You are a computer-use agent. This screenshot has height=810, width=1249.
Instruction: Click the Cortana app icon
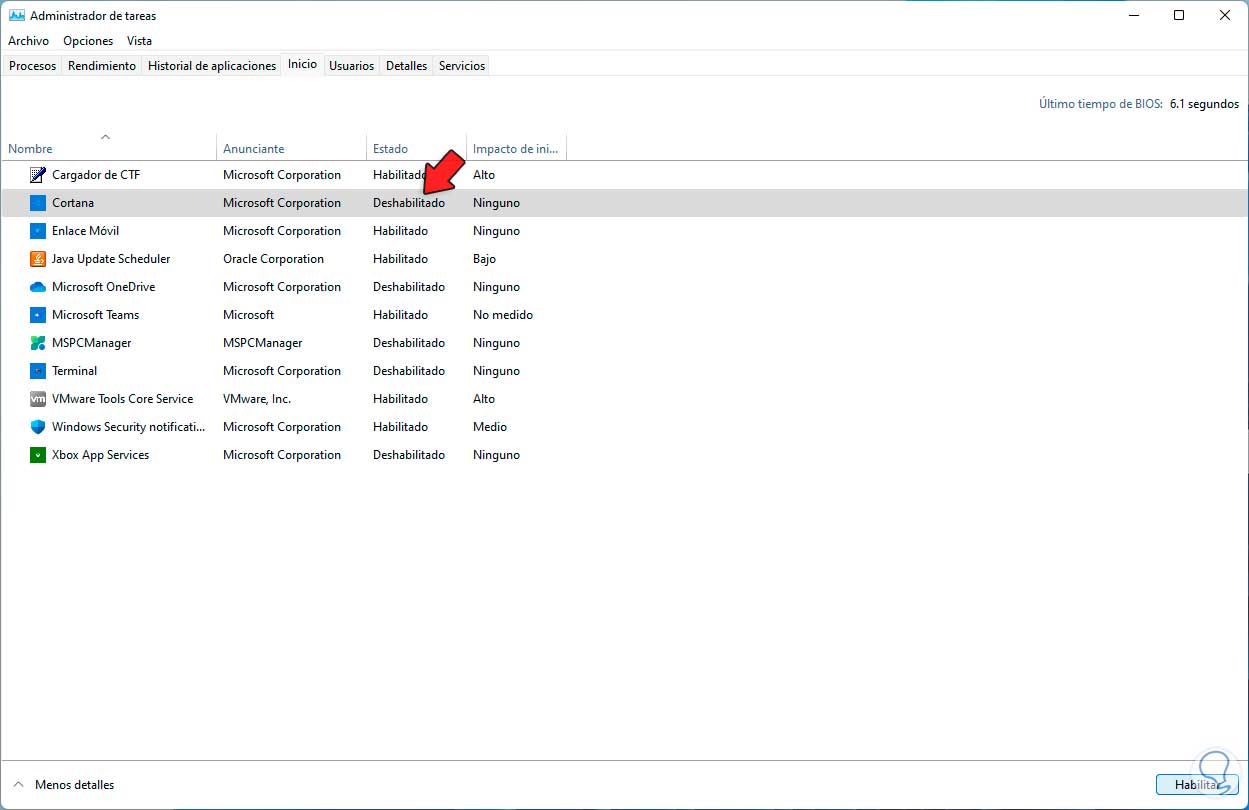[38, 203]
